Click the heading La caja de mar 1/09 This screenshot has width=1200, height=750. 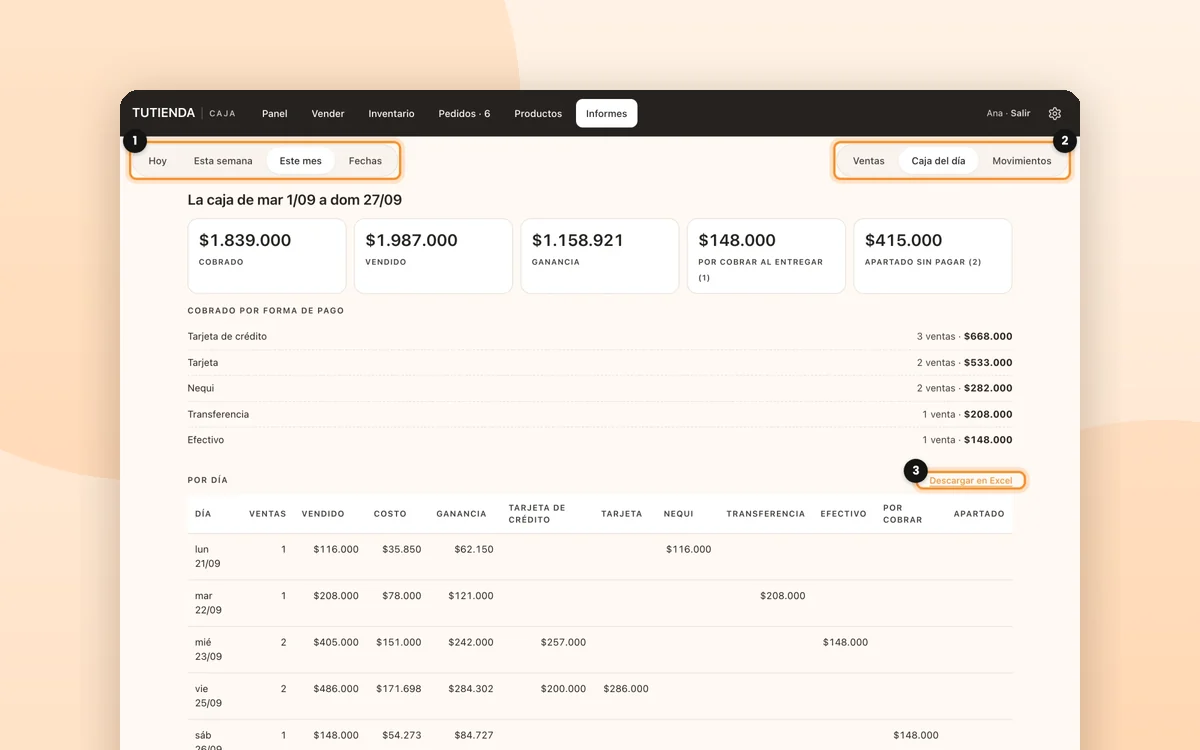pos(295,200)
